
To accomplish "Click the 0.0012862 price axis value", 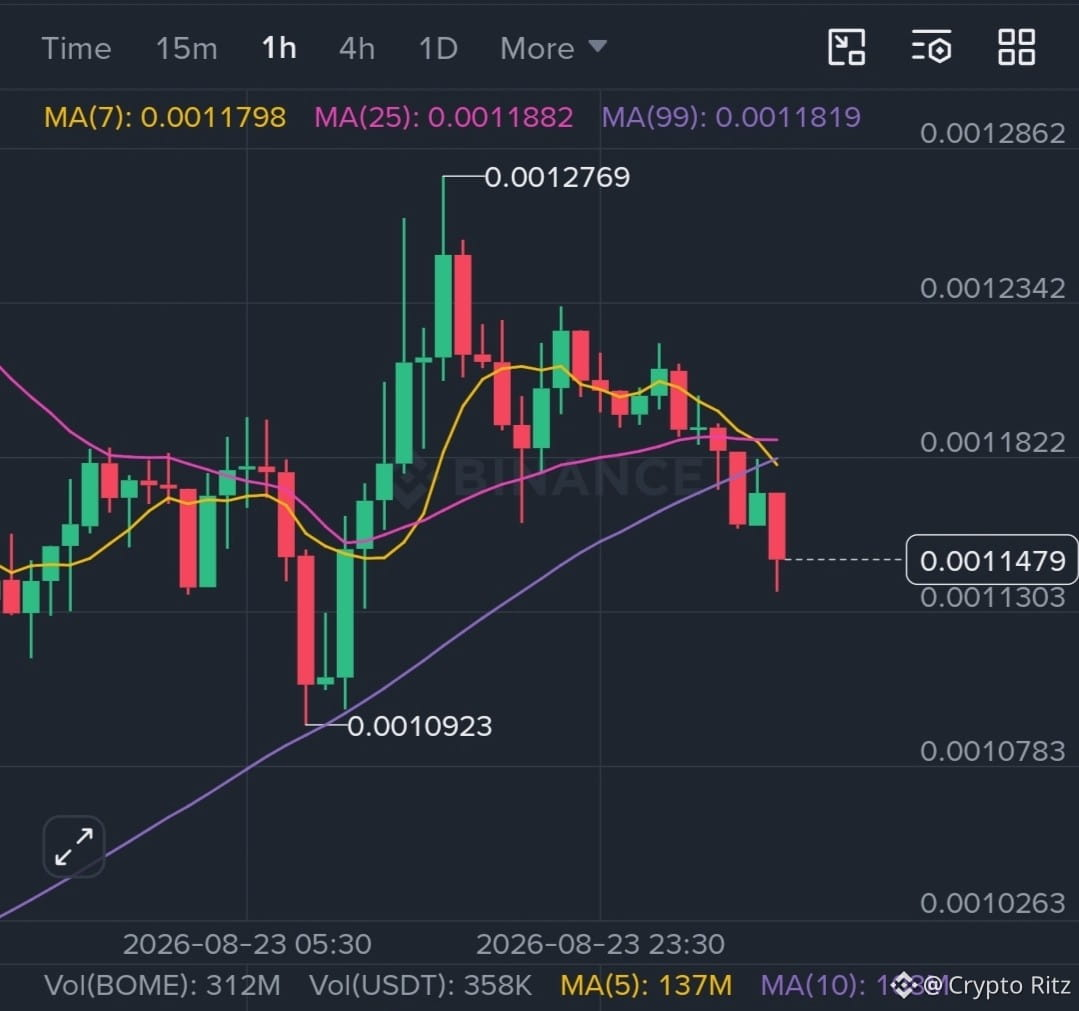I will click(x=992, y=134).
